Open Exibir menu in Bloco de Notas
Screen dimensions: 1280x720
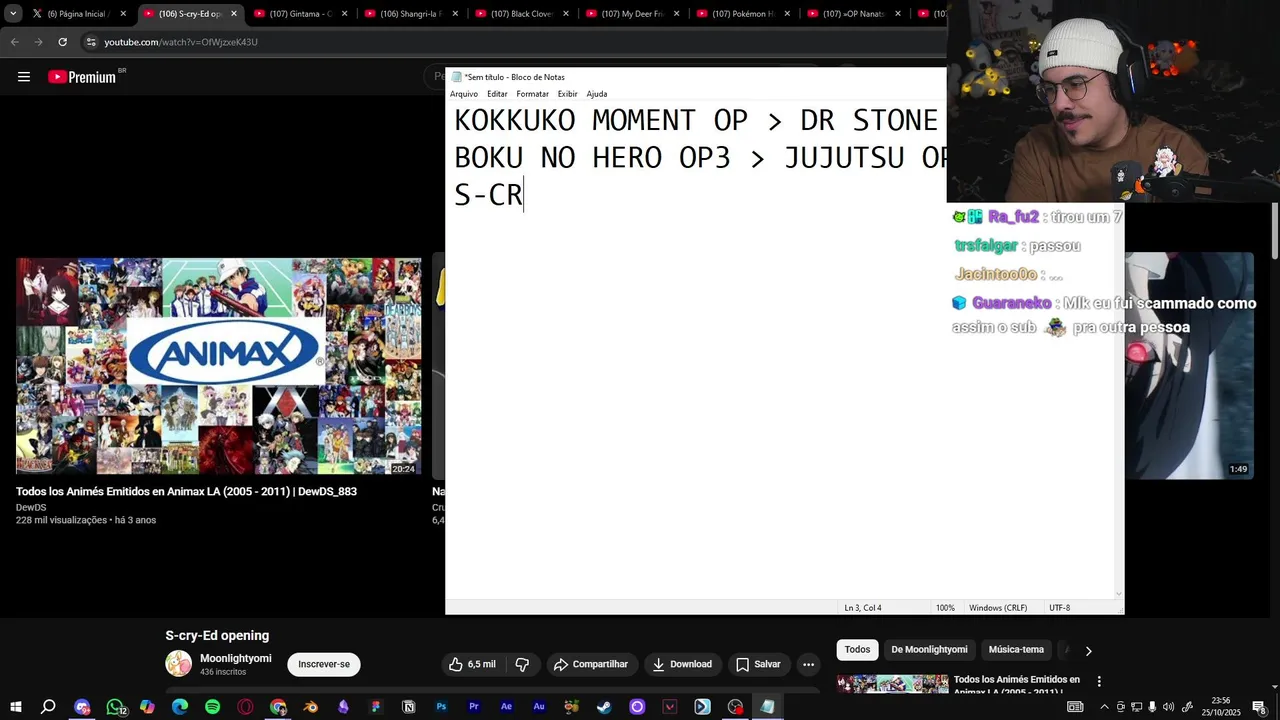pyautogui.click(x=568, y=94)
